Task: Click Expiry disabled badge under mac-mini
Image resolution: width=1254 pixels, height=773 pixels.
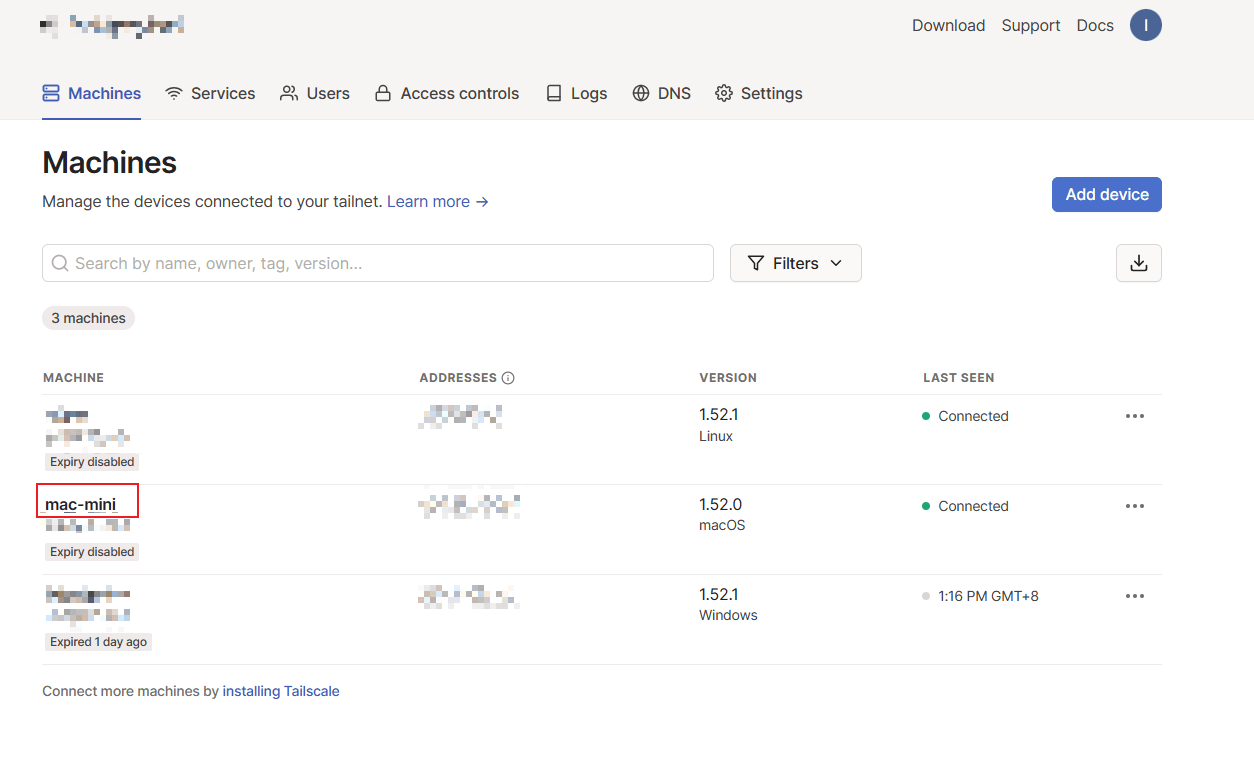Action: [x=92, y=552]
